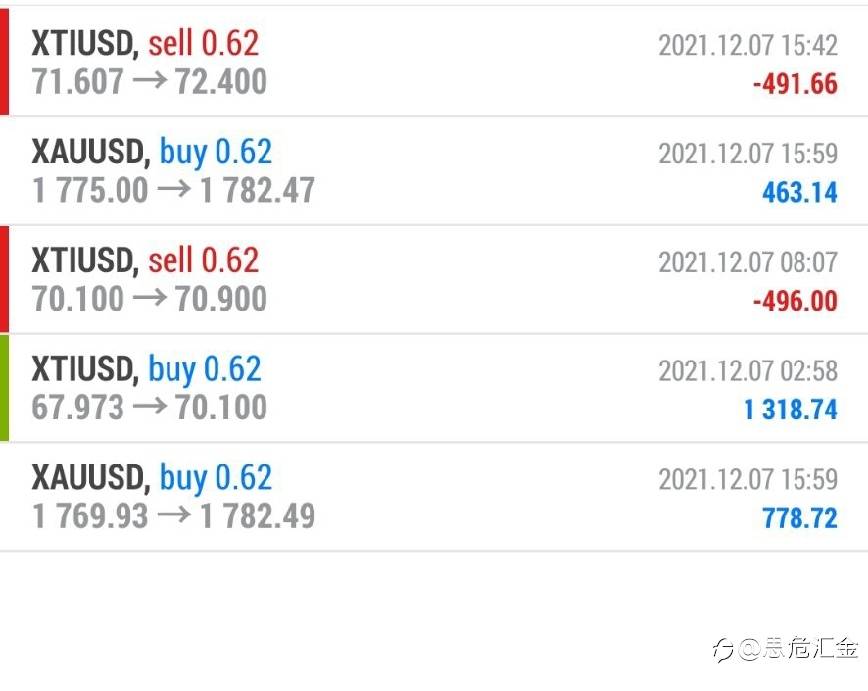Click the green bar beside the 67.973 trade
This screenshot has width=868, height=691.
tap(4, 388)
